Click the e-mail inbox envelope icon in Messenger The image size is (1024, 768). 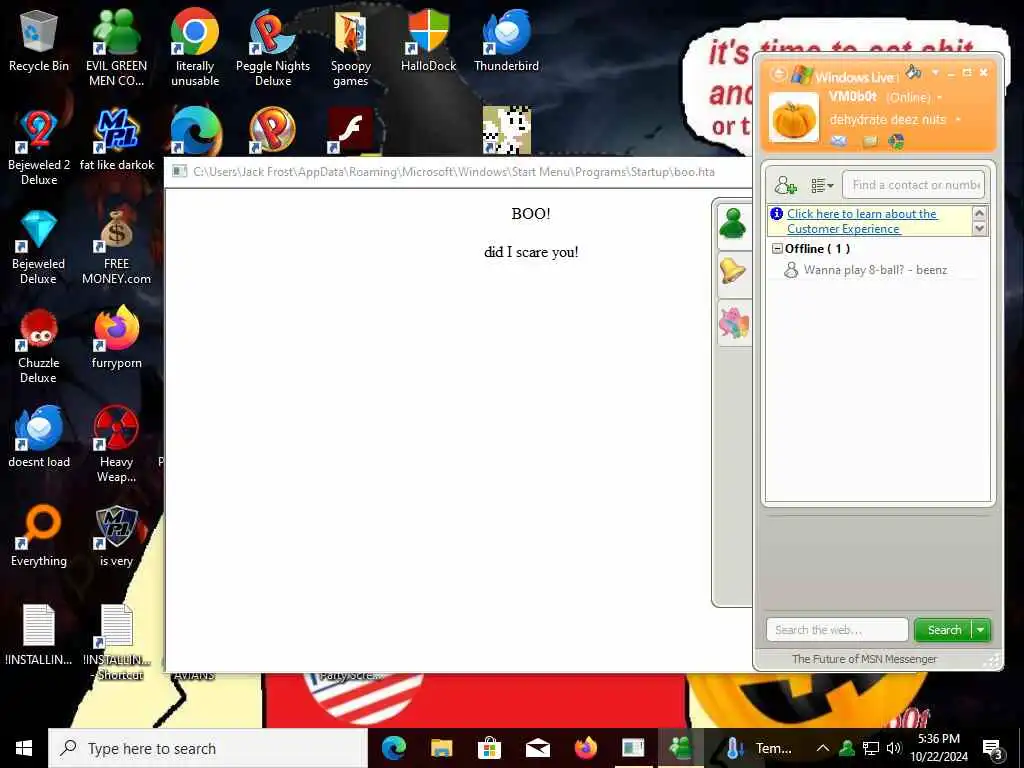click(839, 140)
